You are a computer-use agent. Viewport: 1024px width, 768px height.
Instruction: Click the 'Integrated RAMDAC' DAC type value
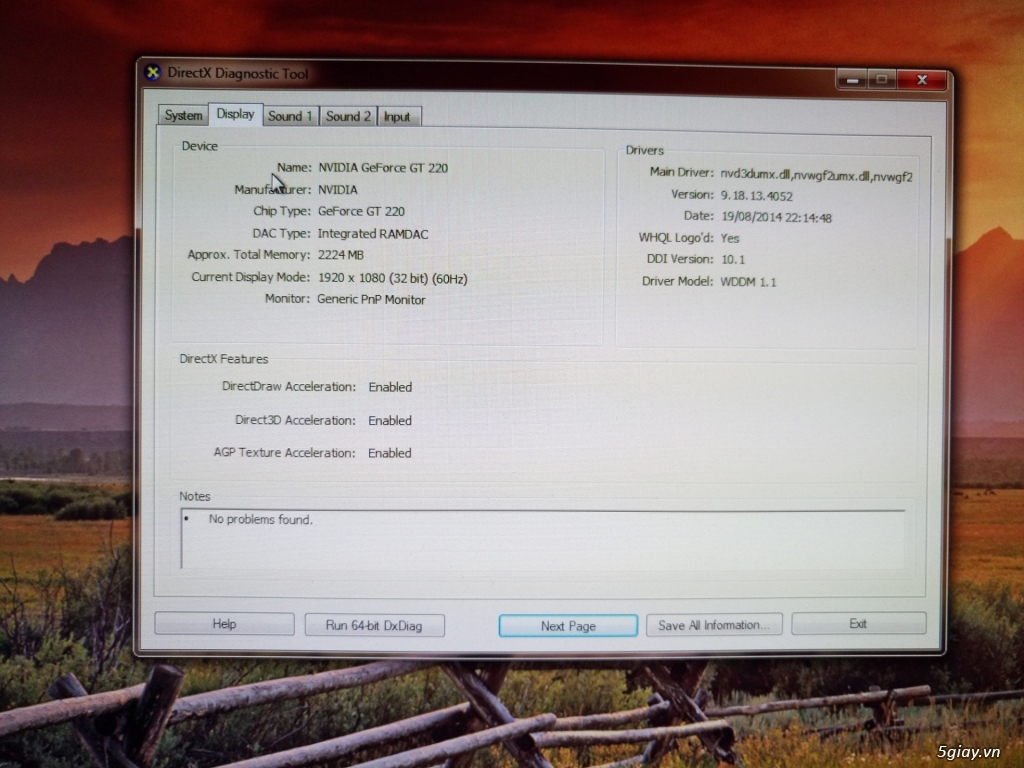(x=373, y=234)
